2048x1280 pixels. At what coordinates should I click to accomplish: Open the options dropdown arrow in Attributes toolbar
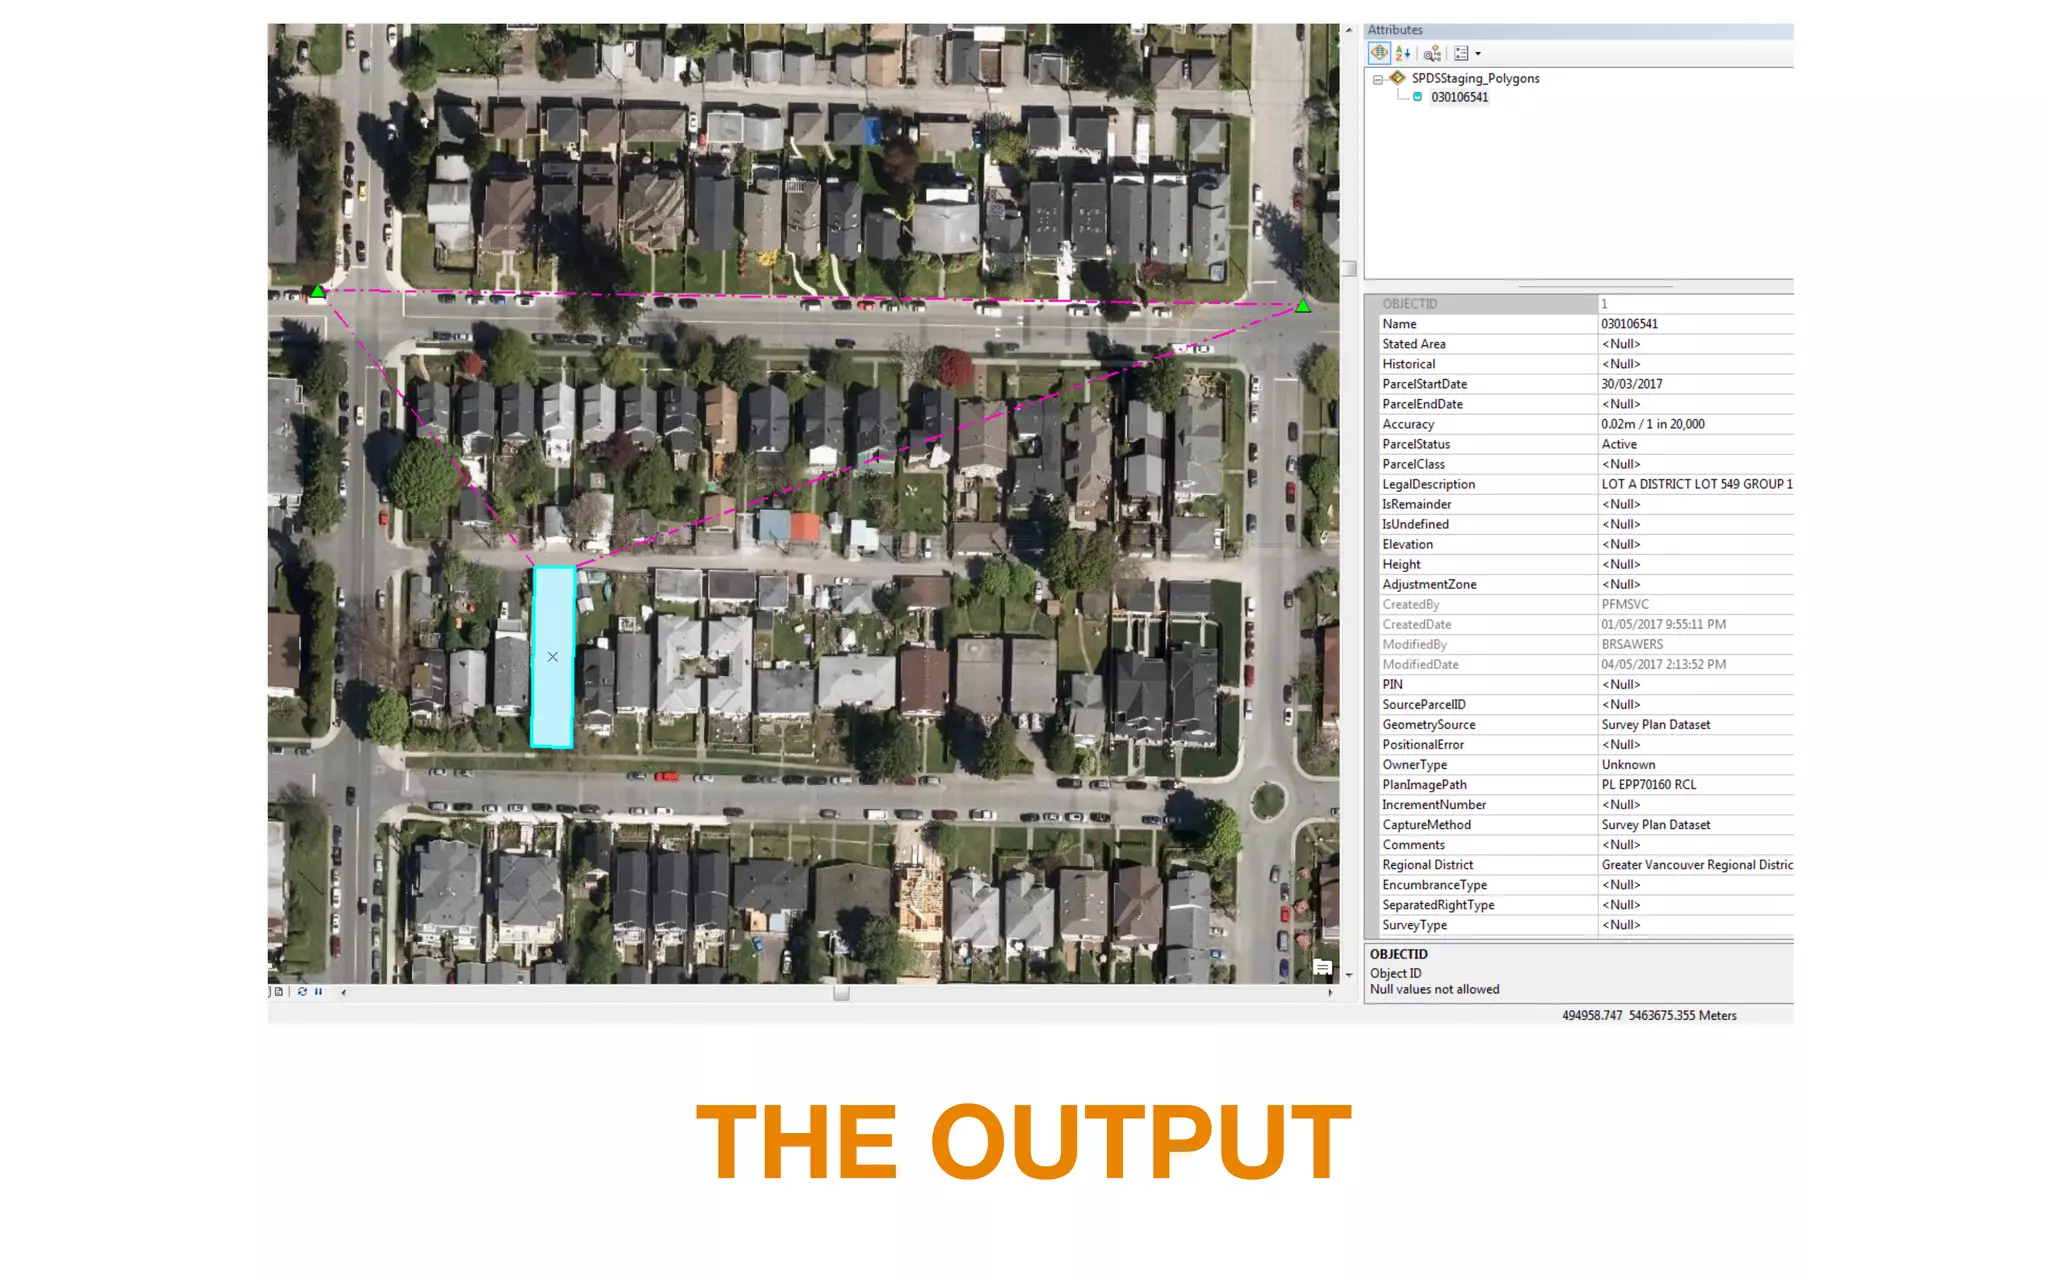(1478, 54)
